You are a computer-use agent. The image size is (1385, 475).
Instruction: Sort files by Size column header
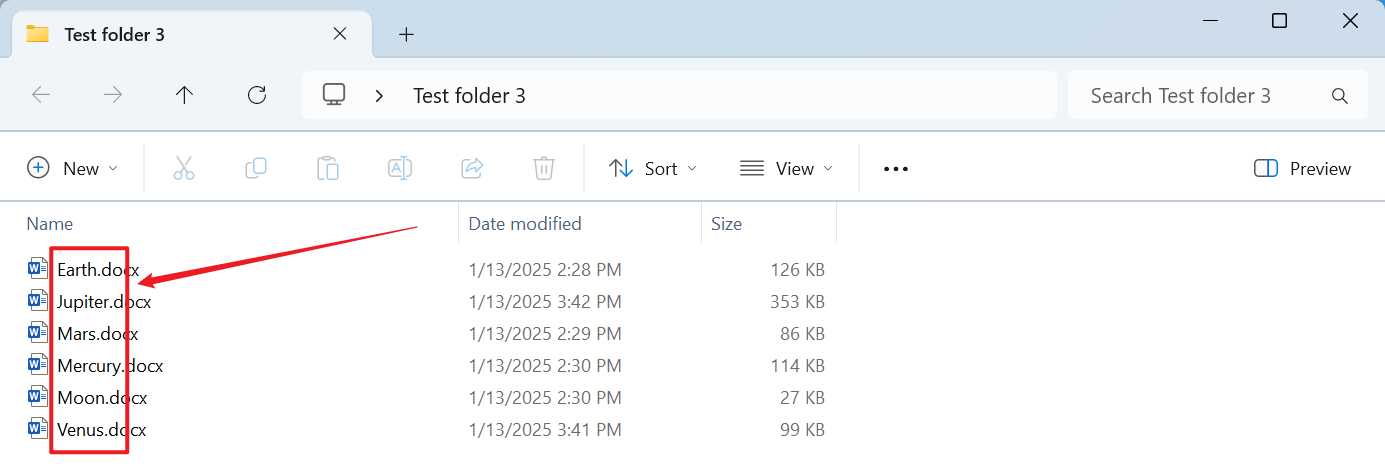click(x=727, y=224)
